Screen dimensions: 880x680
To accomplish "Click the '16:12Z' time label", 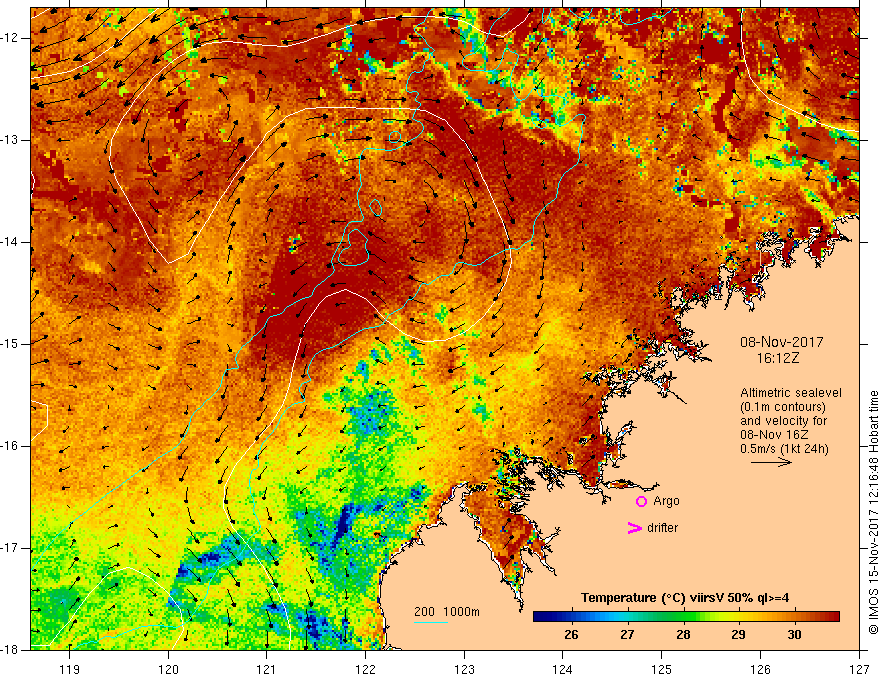I will click(x=777, y=359).
